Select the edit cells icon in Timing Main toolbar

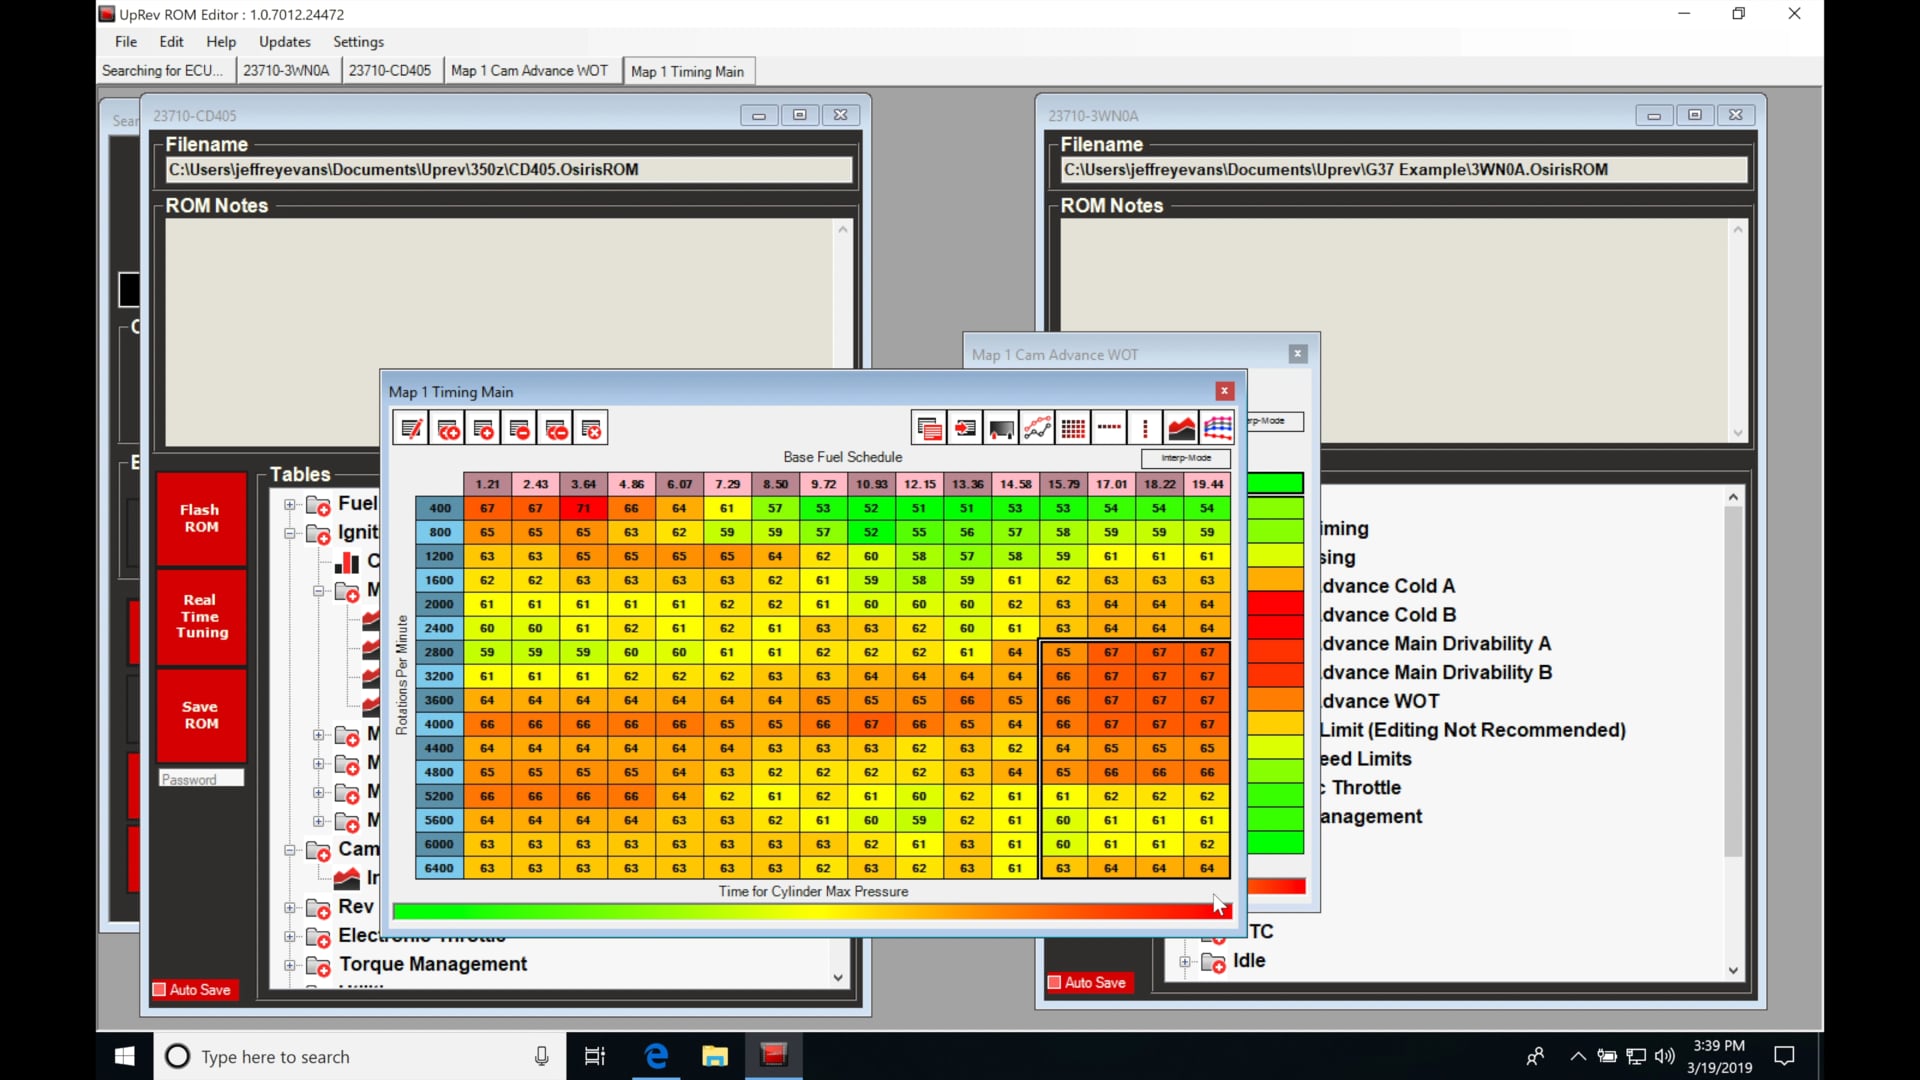point(411,427)
